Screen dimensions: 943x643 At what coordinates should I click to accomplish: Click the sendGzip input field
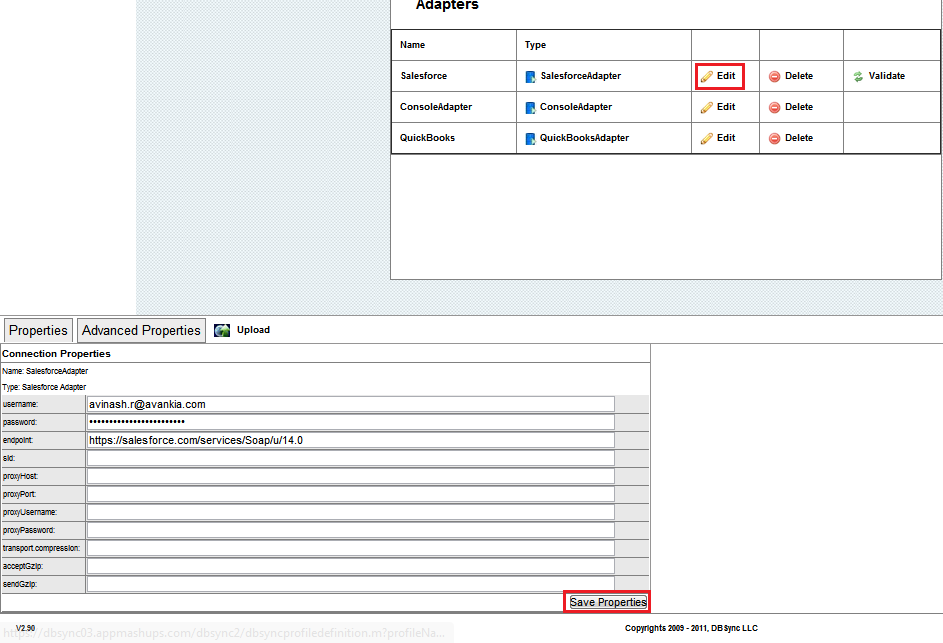[350, 584]
